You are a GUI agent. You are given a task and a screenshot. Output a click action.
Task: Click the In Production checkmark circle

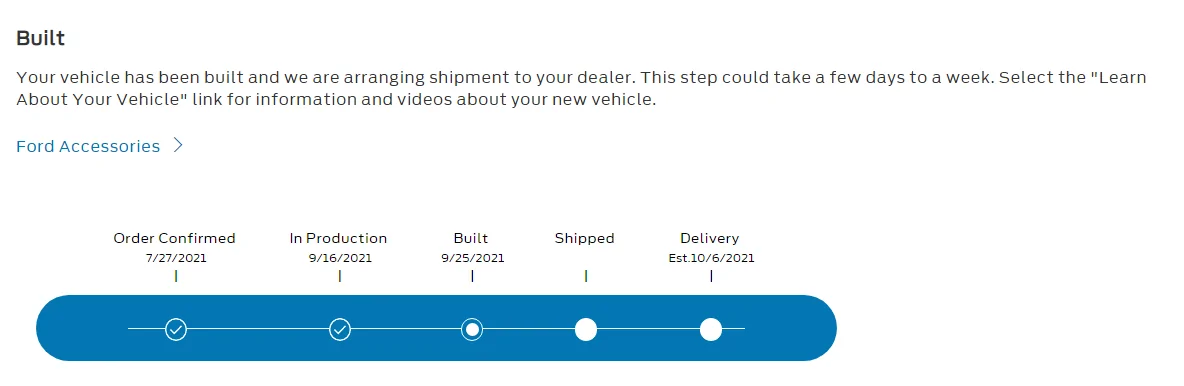pyautogui.click(x=340, y=329)
